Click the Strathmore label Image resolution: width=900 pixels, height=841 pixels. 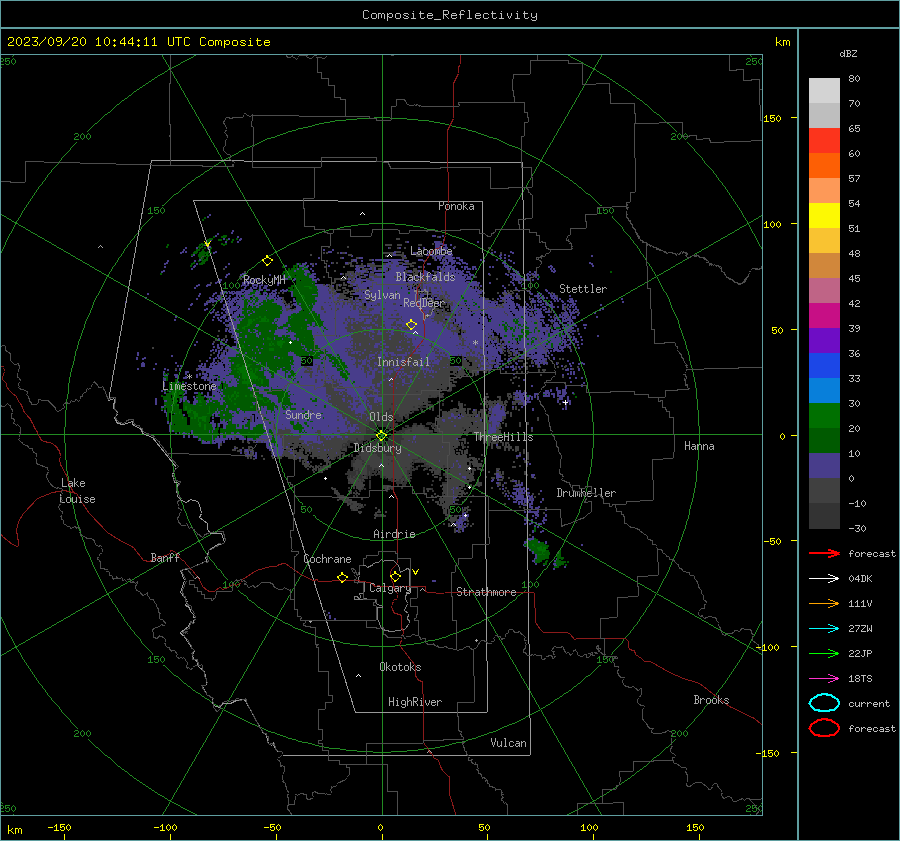pyautogui.click(x=486, y=592)
